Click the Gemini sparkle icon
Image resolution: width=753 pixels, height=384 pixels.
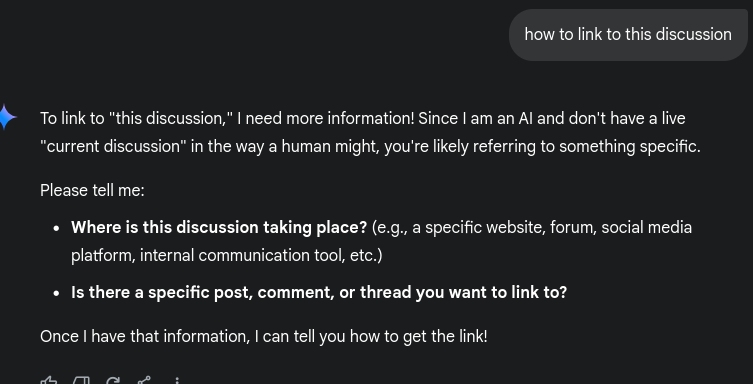[7, 117]
